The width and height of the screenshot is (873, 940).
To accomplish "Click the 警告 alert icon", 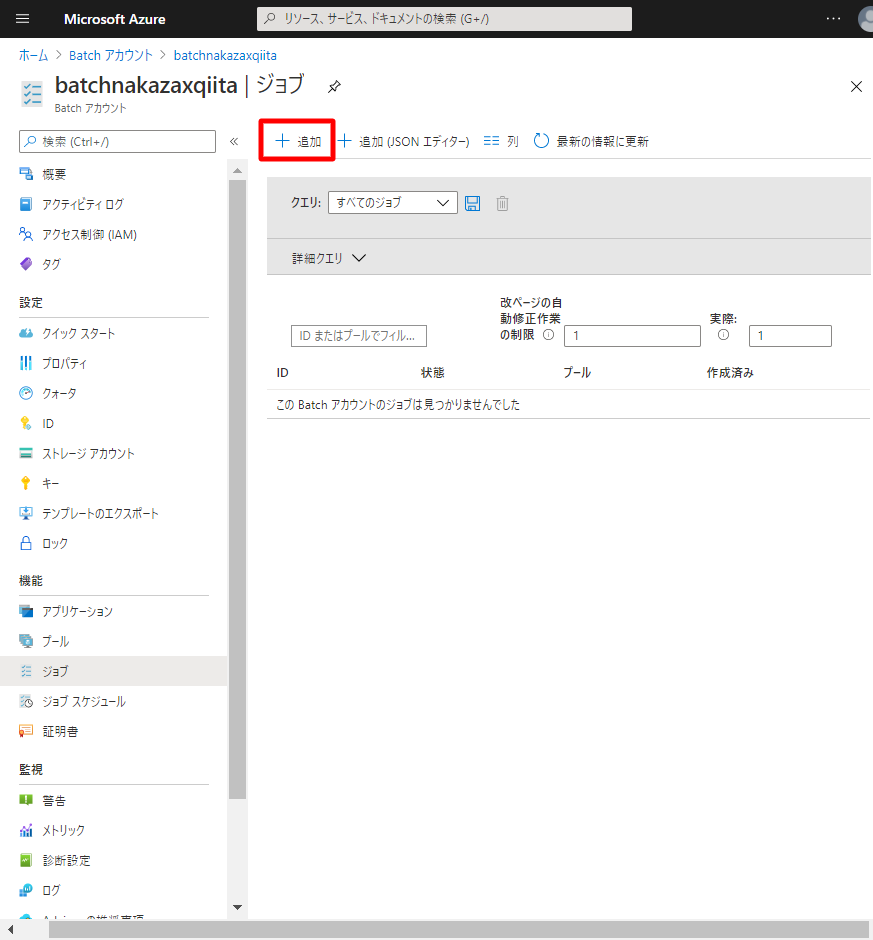I will 26,800.
